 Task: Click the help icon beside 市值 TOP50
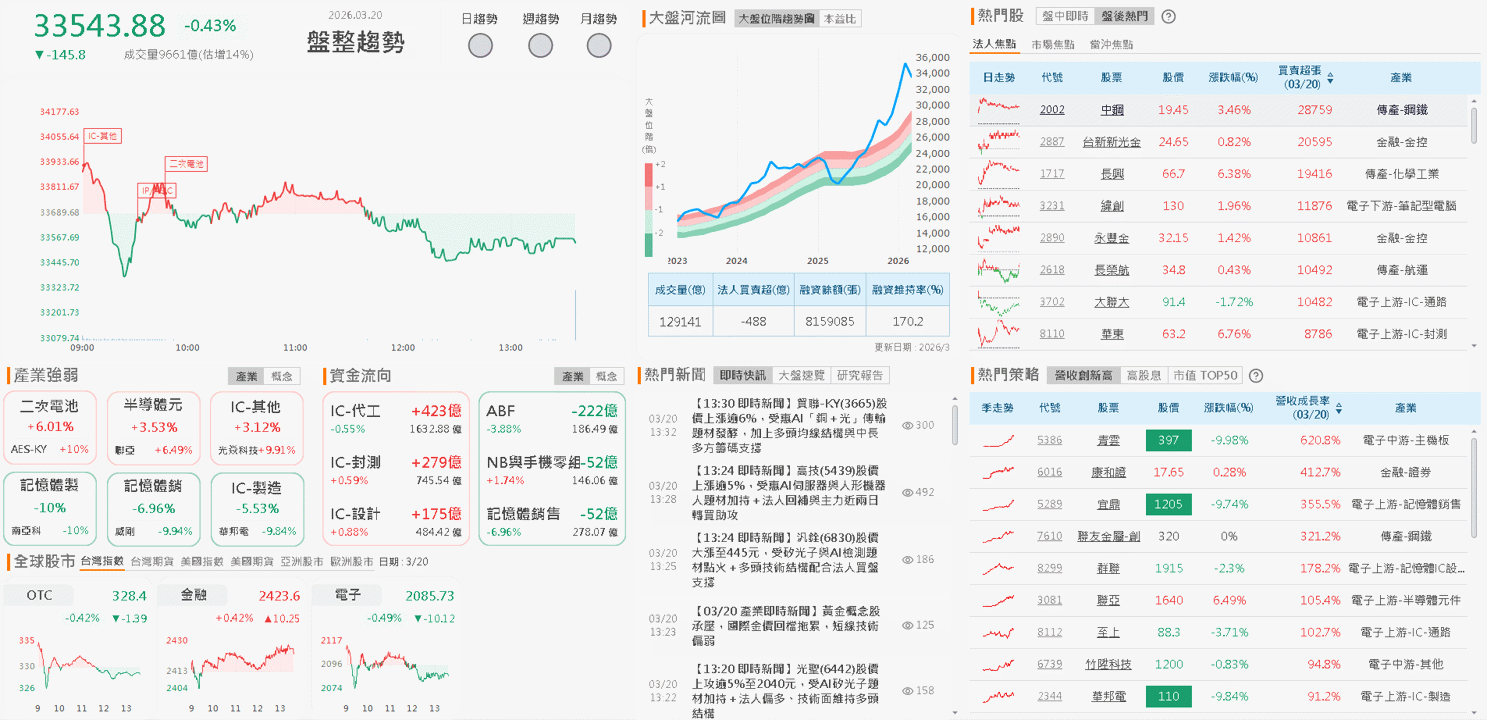pos(1256,376)
